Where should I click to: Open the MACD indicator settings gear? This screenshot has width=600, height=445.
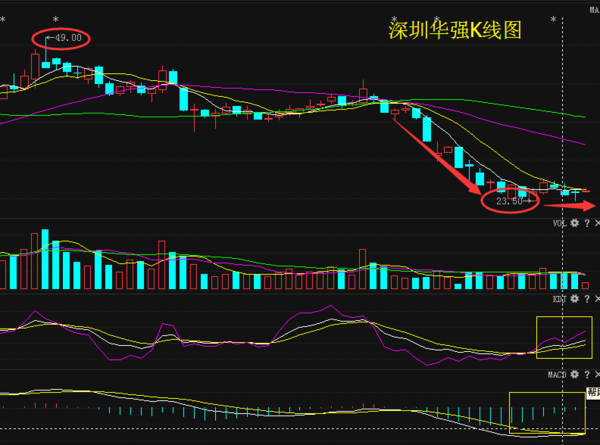[x=574, y=375]
